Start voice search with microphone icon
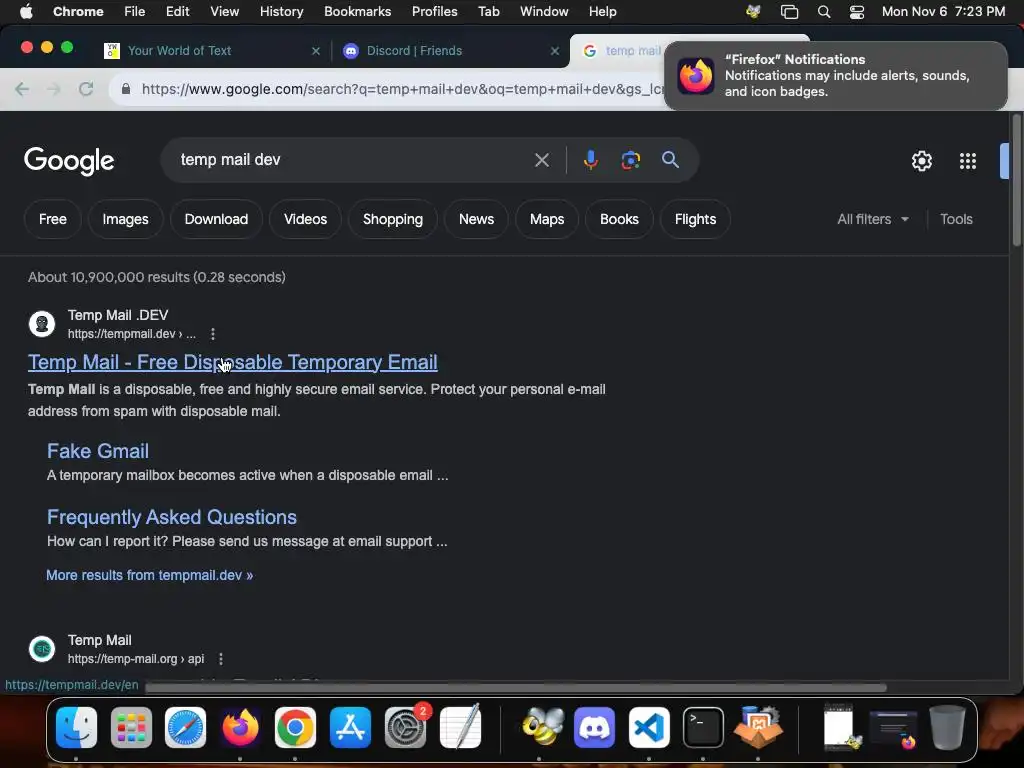This screenshot has width=1024, height=768. [590, 160]
